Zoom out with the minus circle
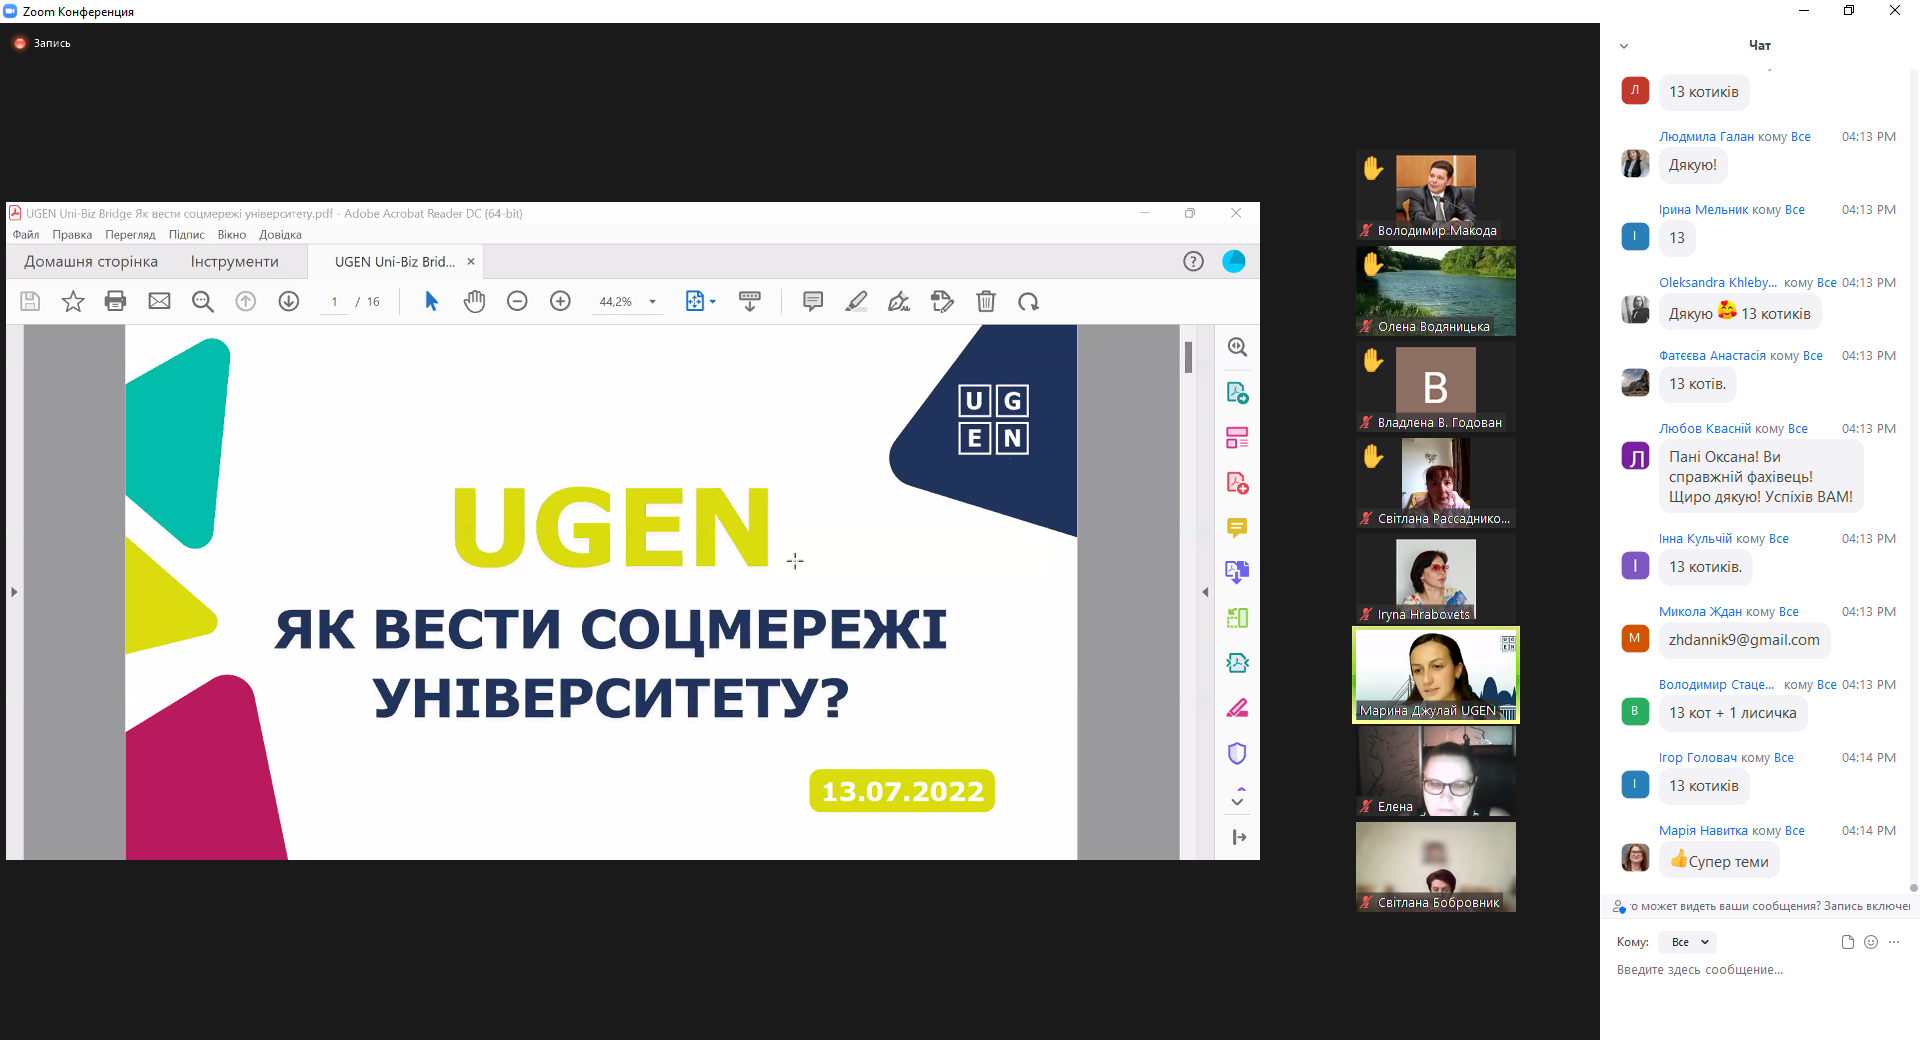1920x1040 pixels. (517, 301)
